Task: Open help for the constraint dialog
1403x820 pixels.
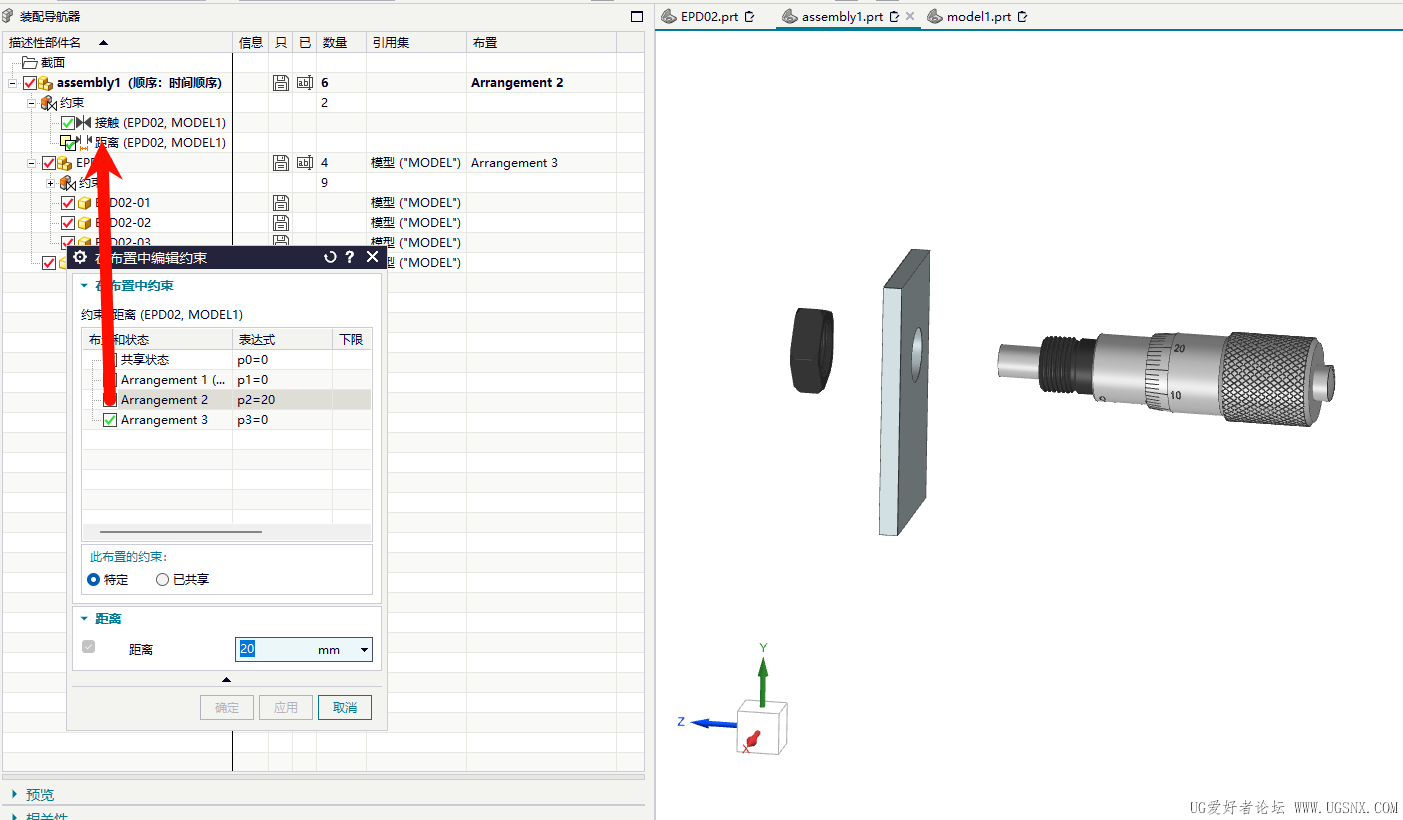Action: 349,257
